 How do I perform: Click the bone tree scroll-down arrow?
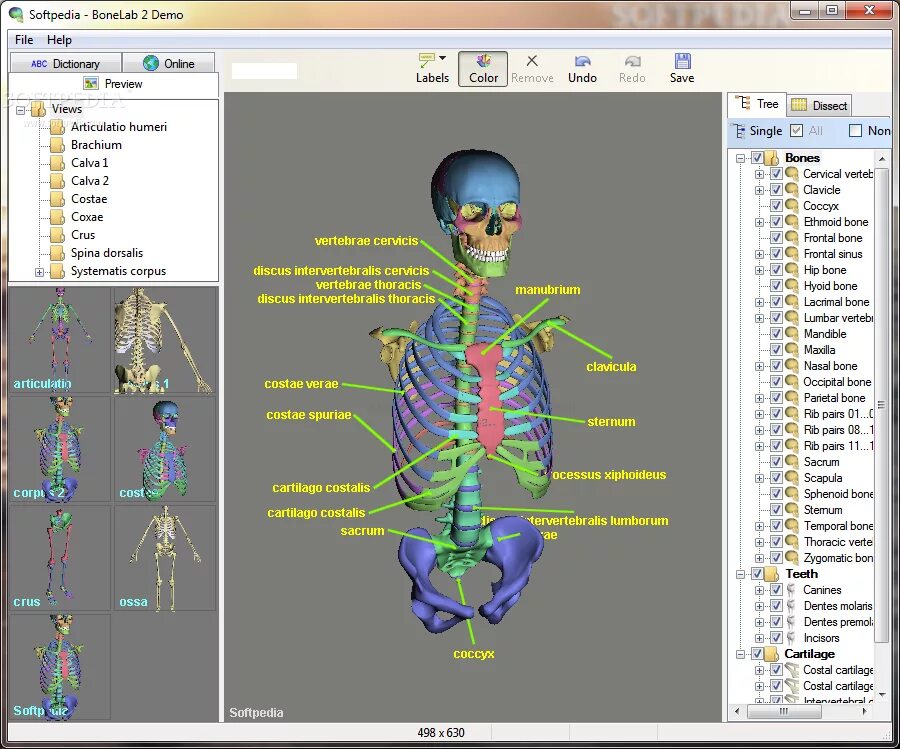(x=882, y=694)
